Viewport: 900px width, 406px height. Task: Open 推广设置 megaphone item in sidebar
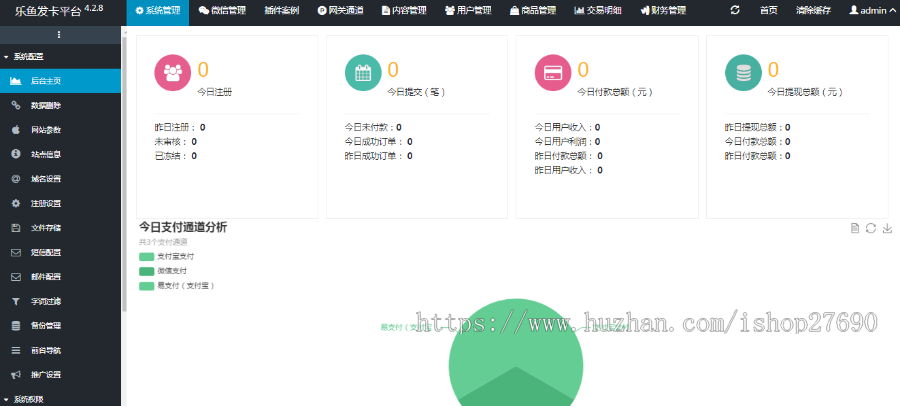(60, 374)
